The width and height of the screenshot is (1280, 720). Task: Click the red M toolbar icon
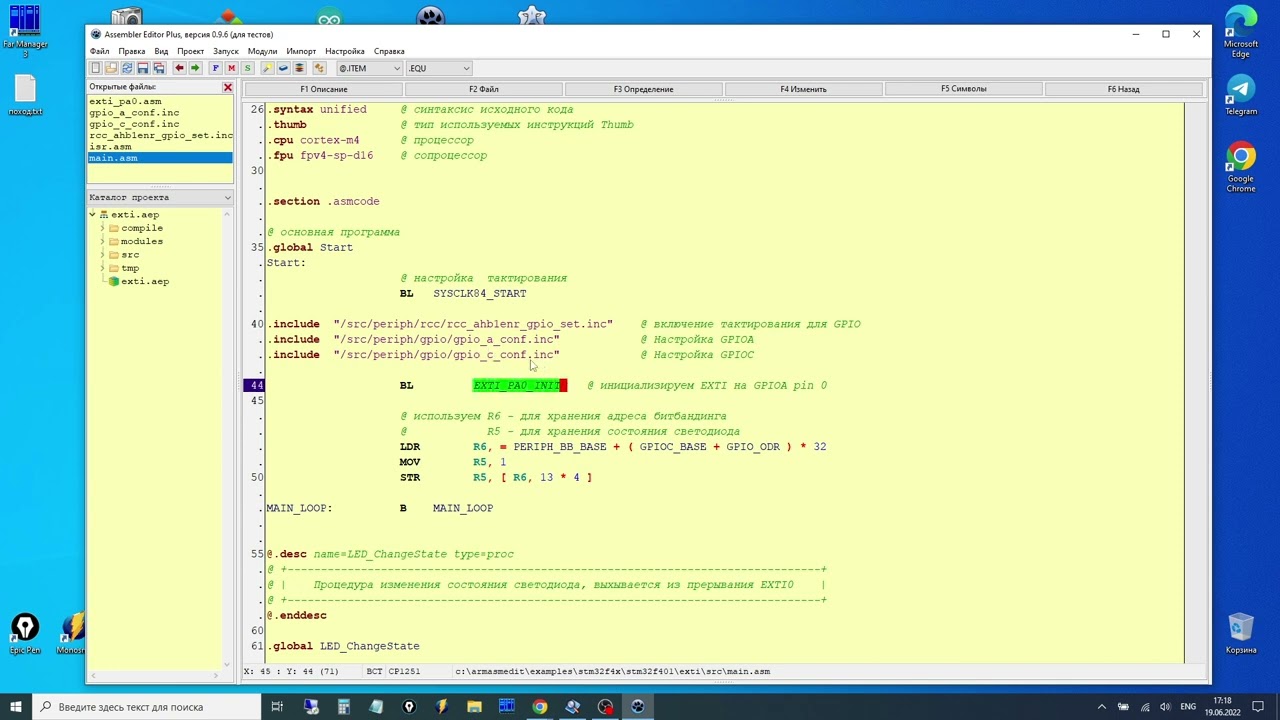[231, 68]
